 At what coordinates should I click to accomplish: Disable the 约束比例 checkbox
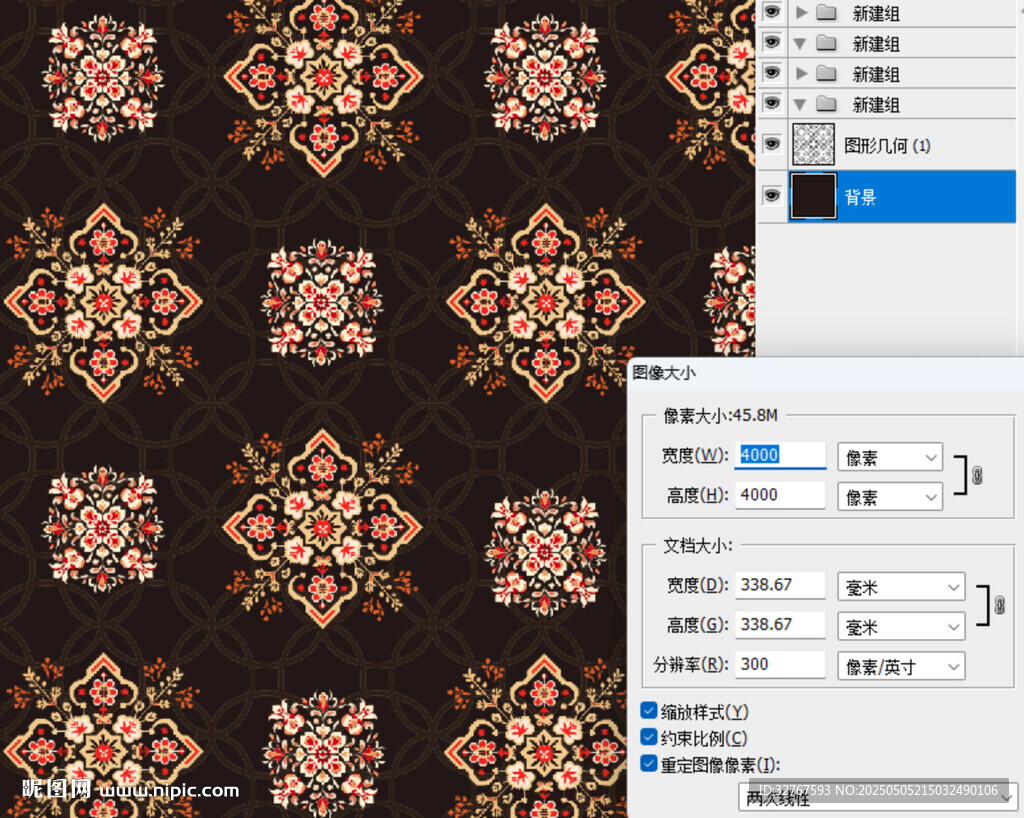pos(649,738)
